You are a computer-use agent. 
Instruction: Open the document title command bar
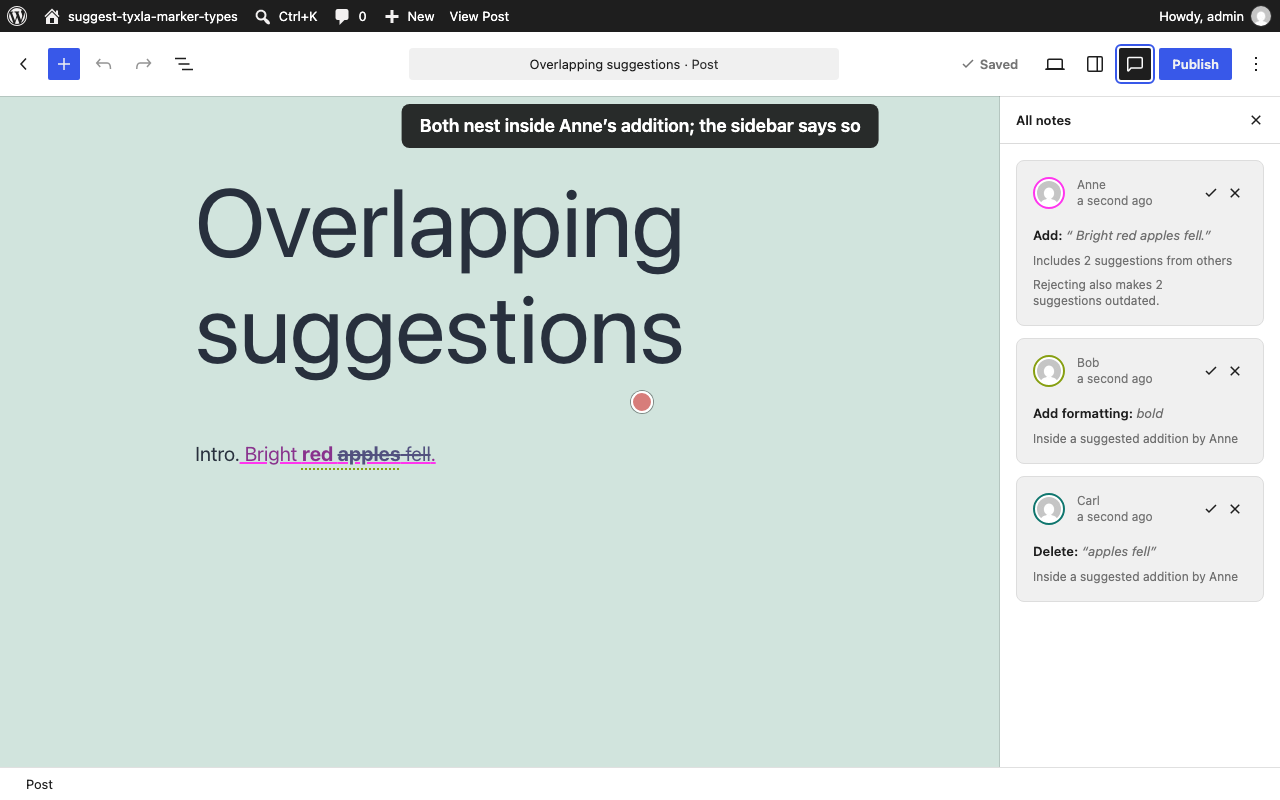[624, 64]
